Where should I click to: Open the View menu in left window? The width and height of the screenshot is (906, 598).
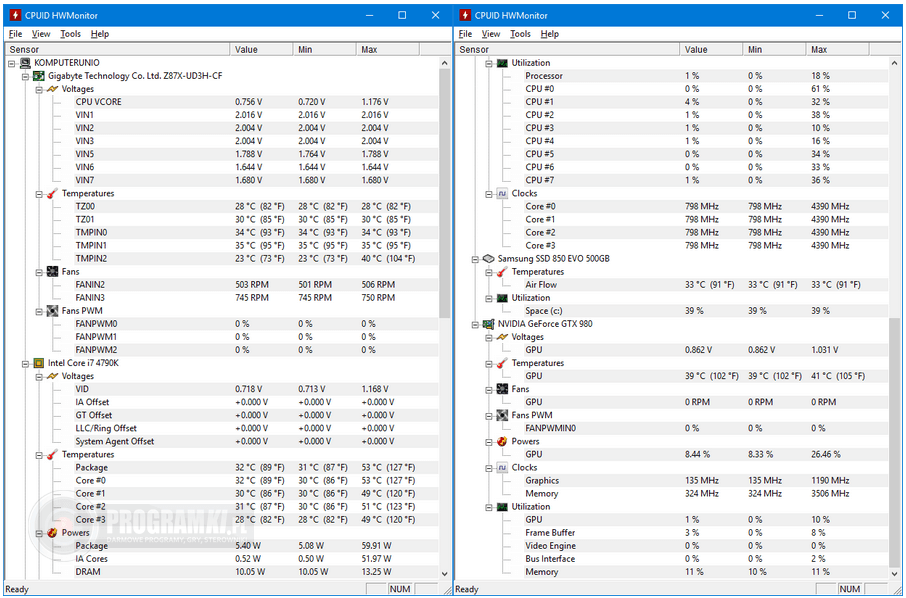[41, 34]
